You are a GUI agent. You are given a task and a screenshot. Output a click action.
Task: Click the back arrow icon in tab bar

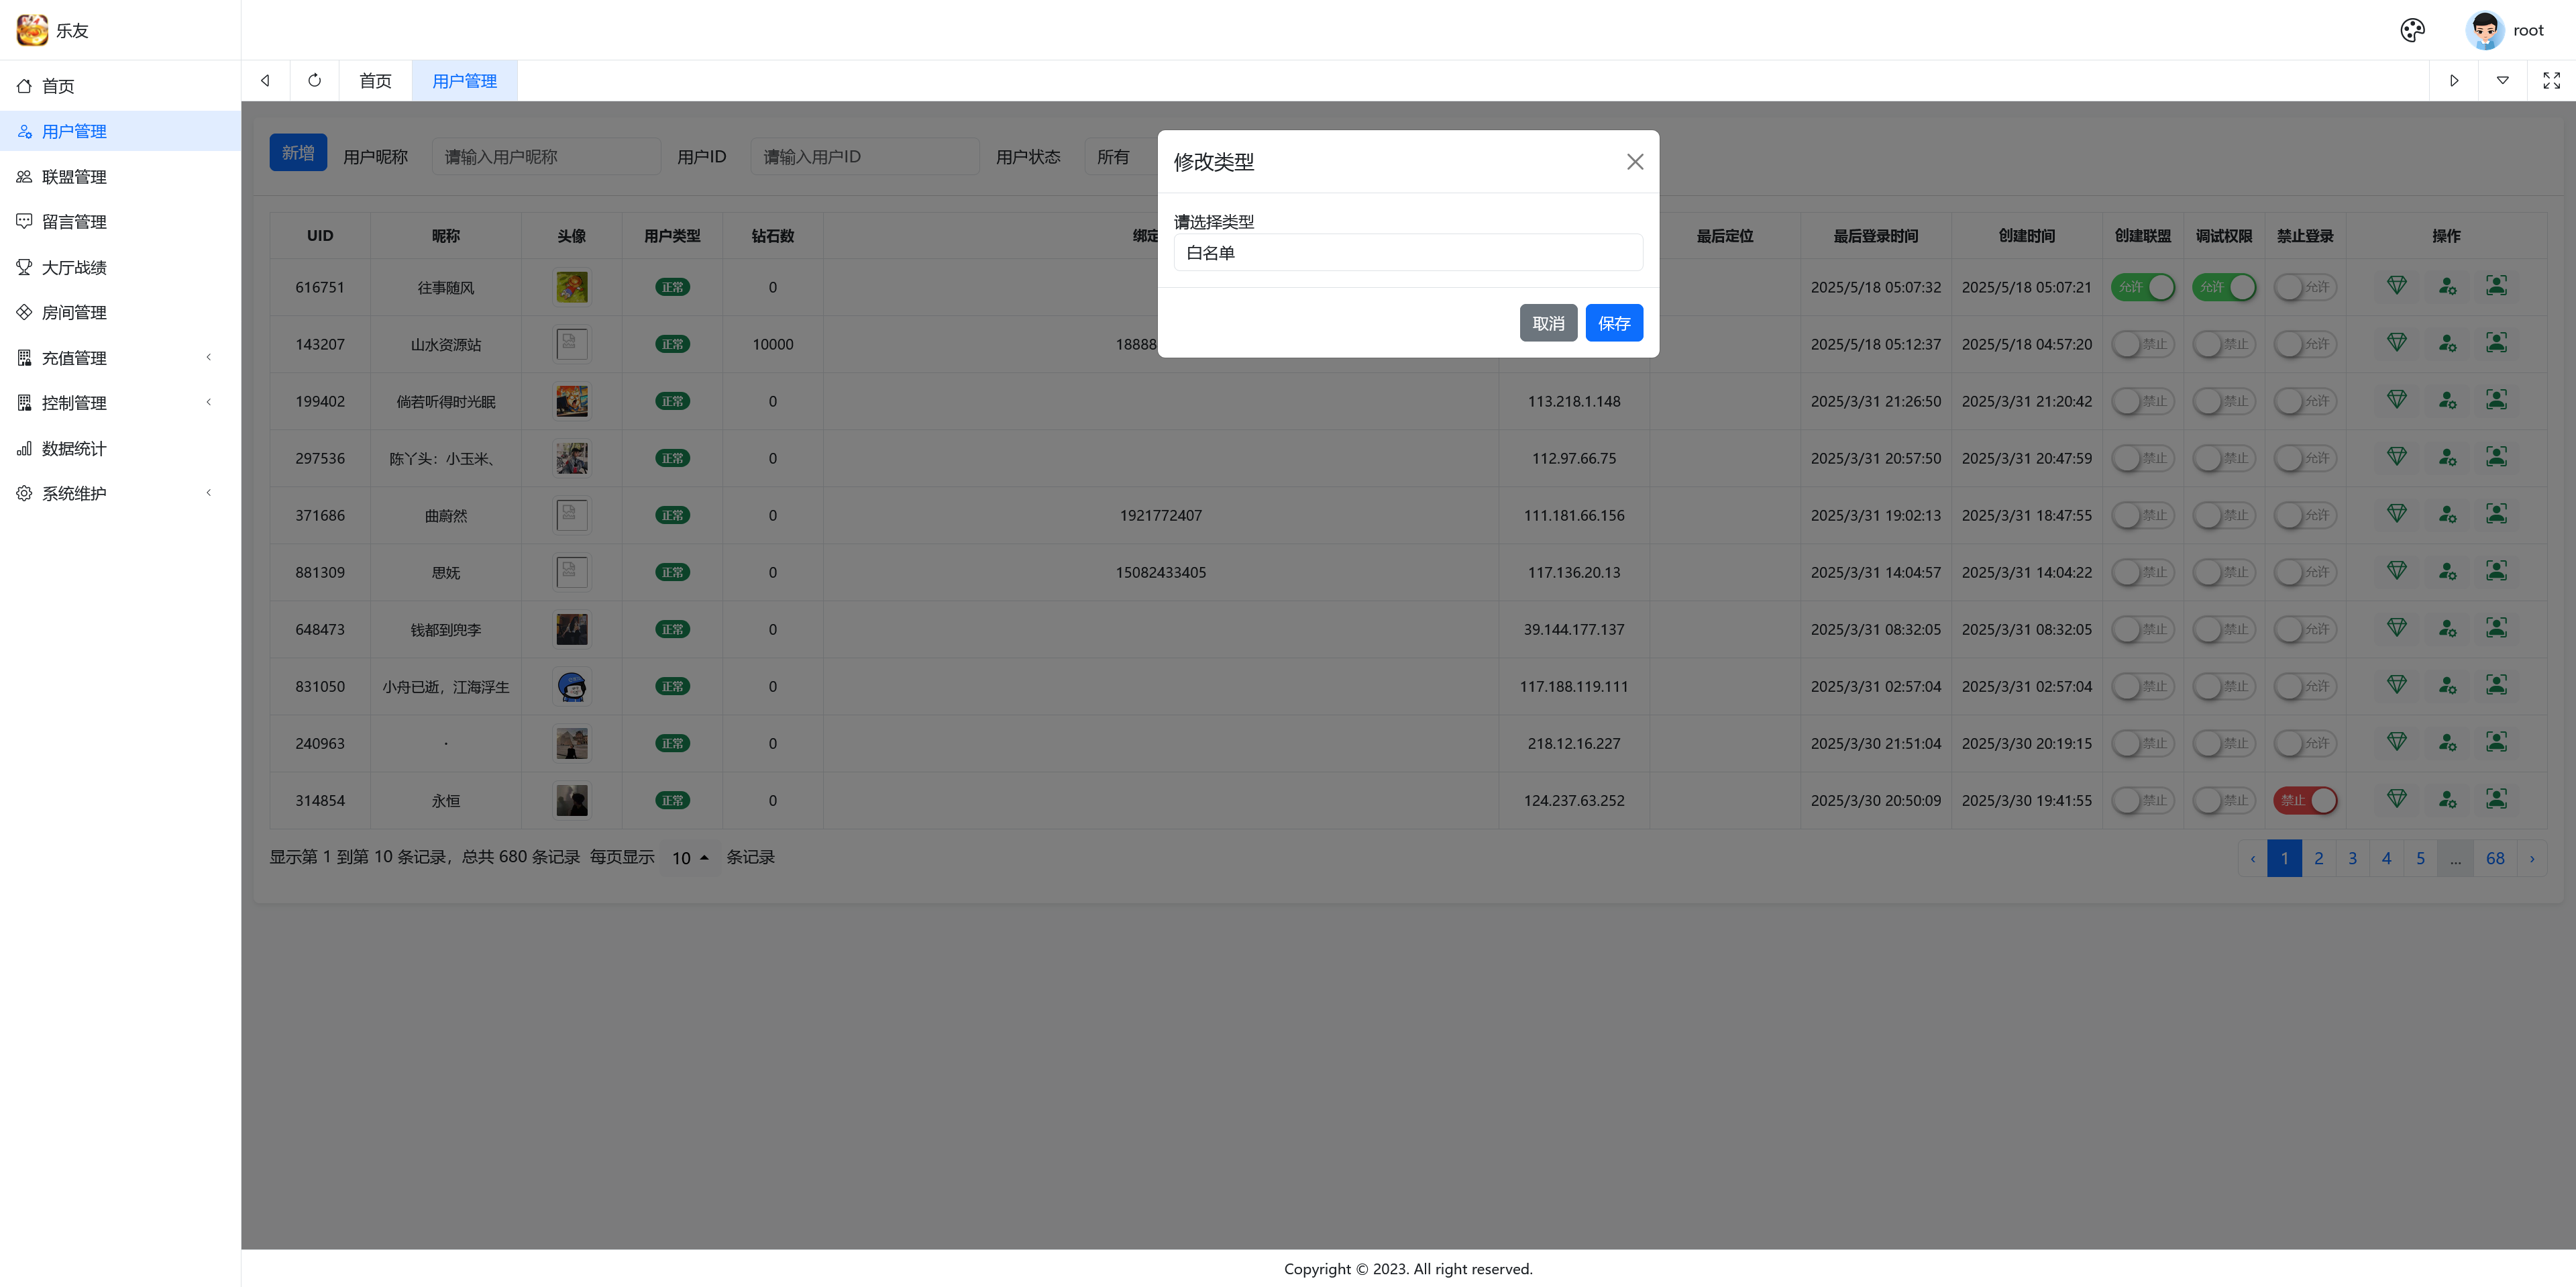pos(265,80)
